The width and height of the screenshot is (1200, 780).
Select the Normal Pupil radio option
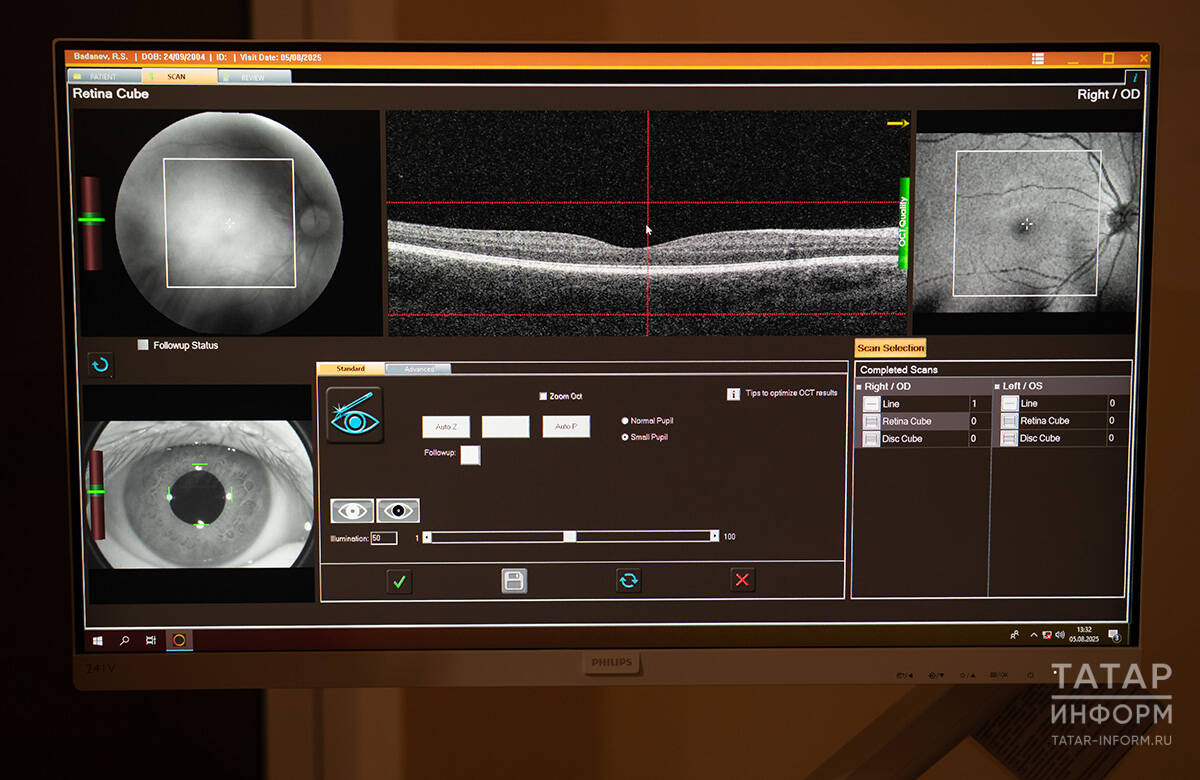[x=626, y=421]
